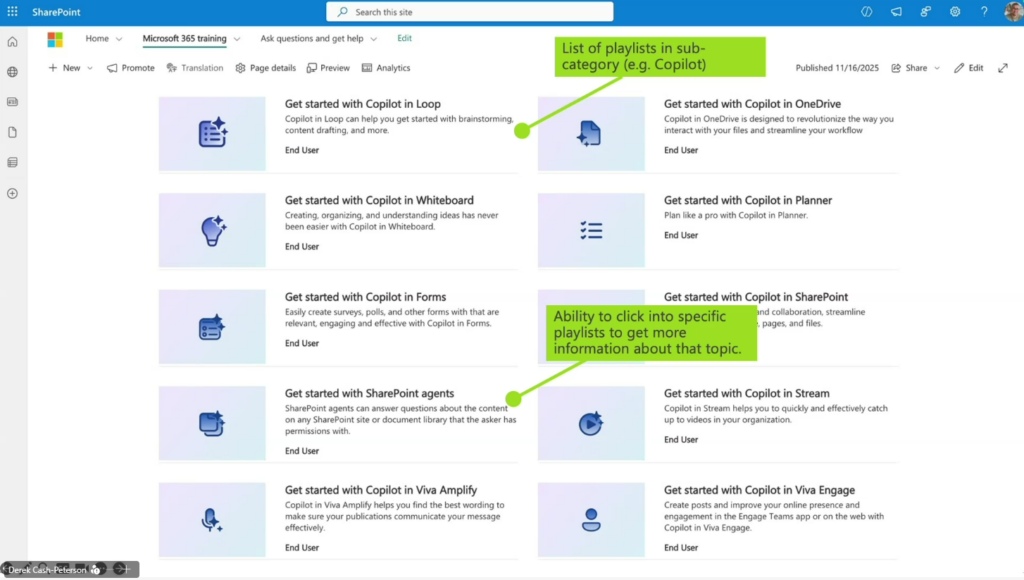
Task: Click the Home icon in the left rail
Action: (12, 42)
